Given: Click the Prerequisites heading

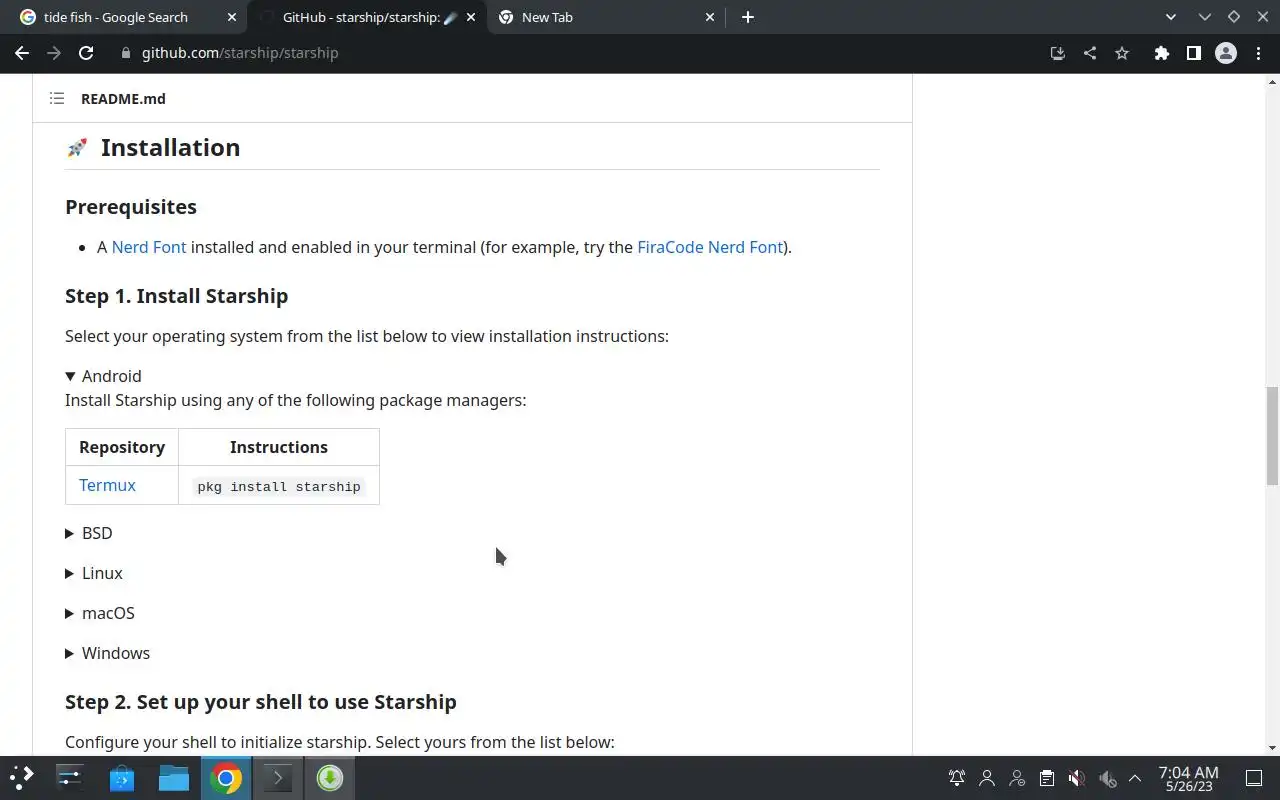Looking at the screenshot, I should coord(131,207).
